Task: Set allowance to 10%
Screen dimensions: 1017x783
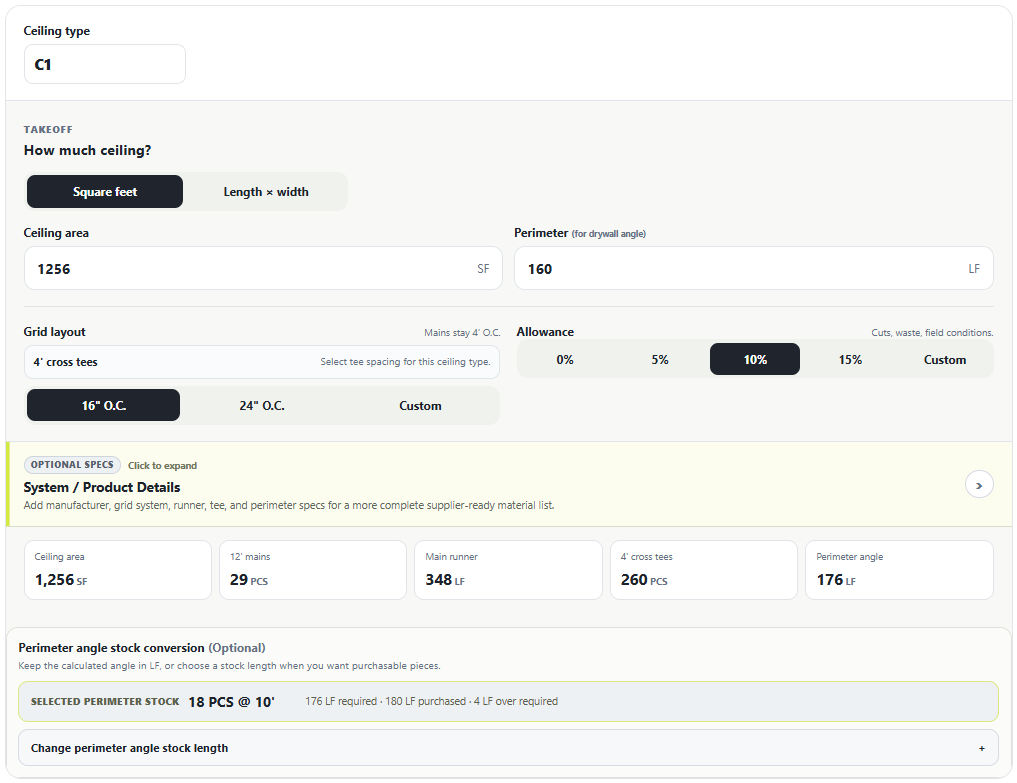Action: 755,359
